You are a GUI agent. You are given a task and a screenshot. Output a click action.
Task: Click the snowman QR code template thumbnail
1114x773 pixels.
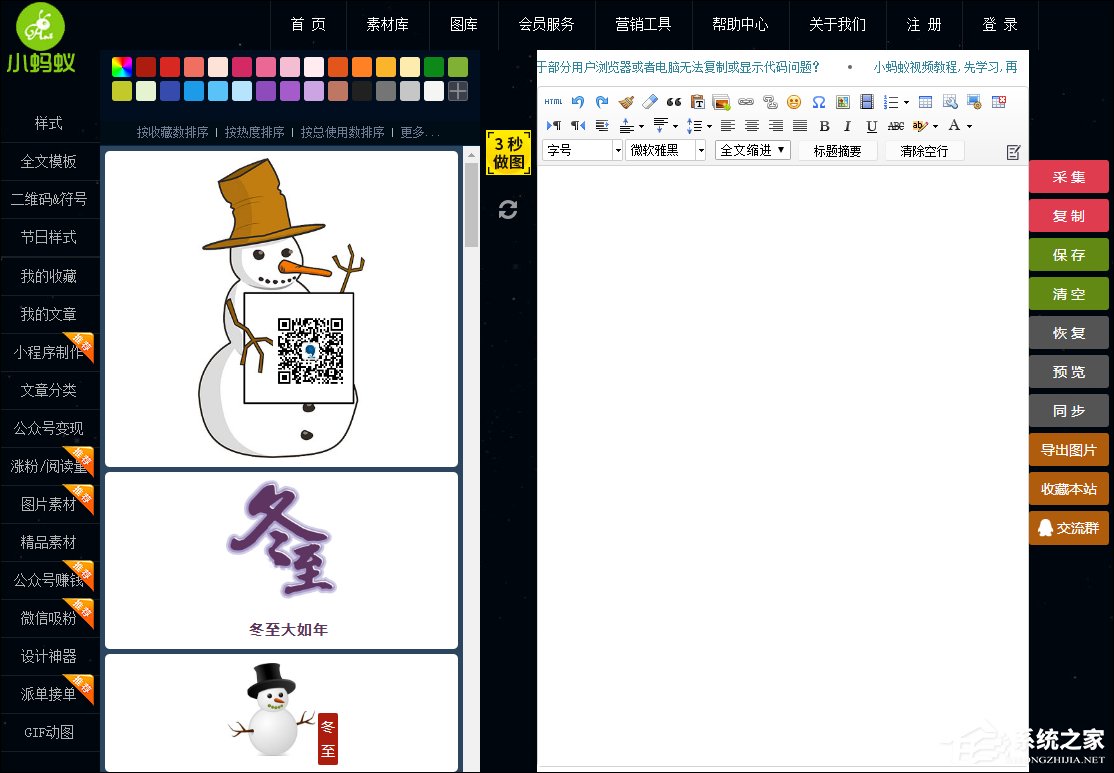coord(281,308)
